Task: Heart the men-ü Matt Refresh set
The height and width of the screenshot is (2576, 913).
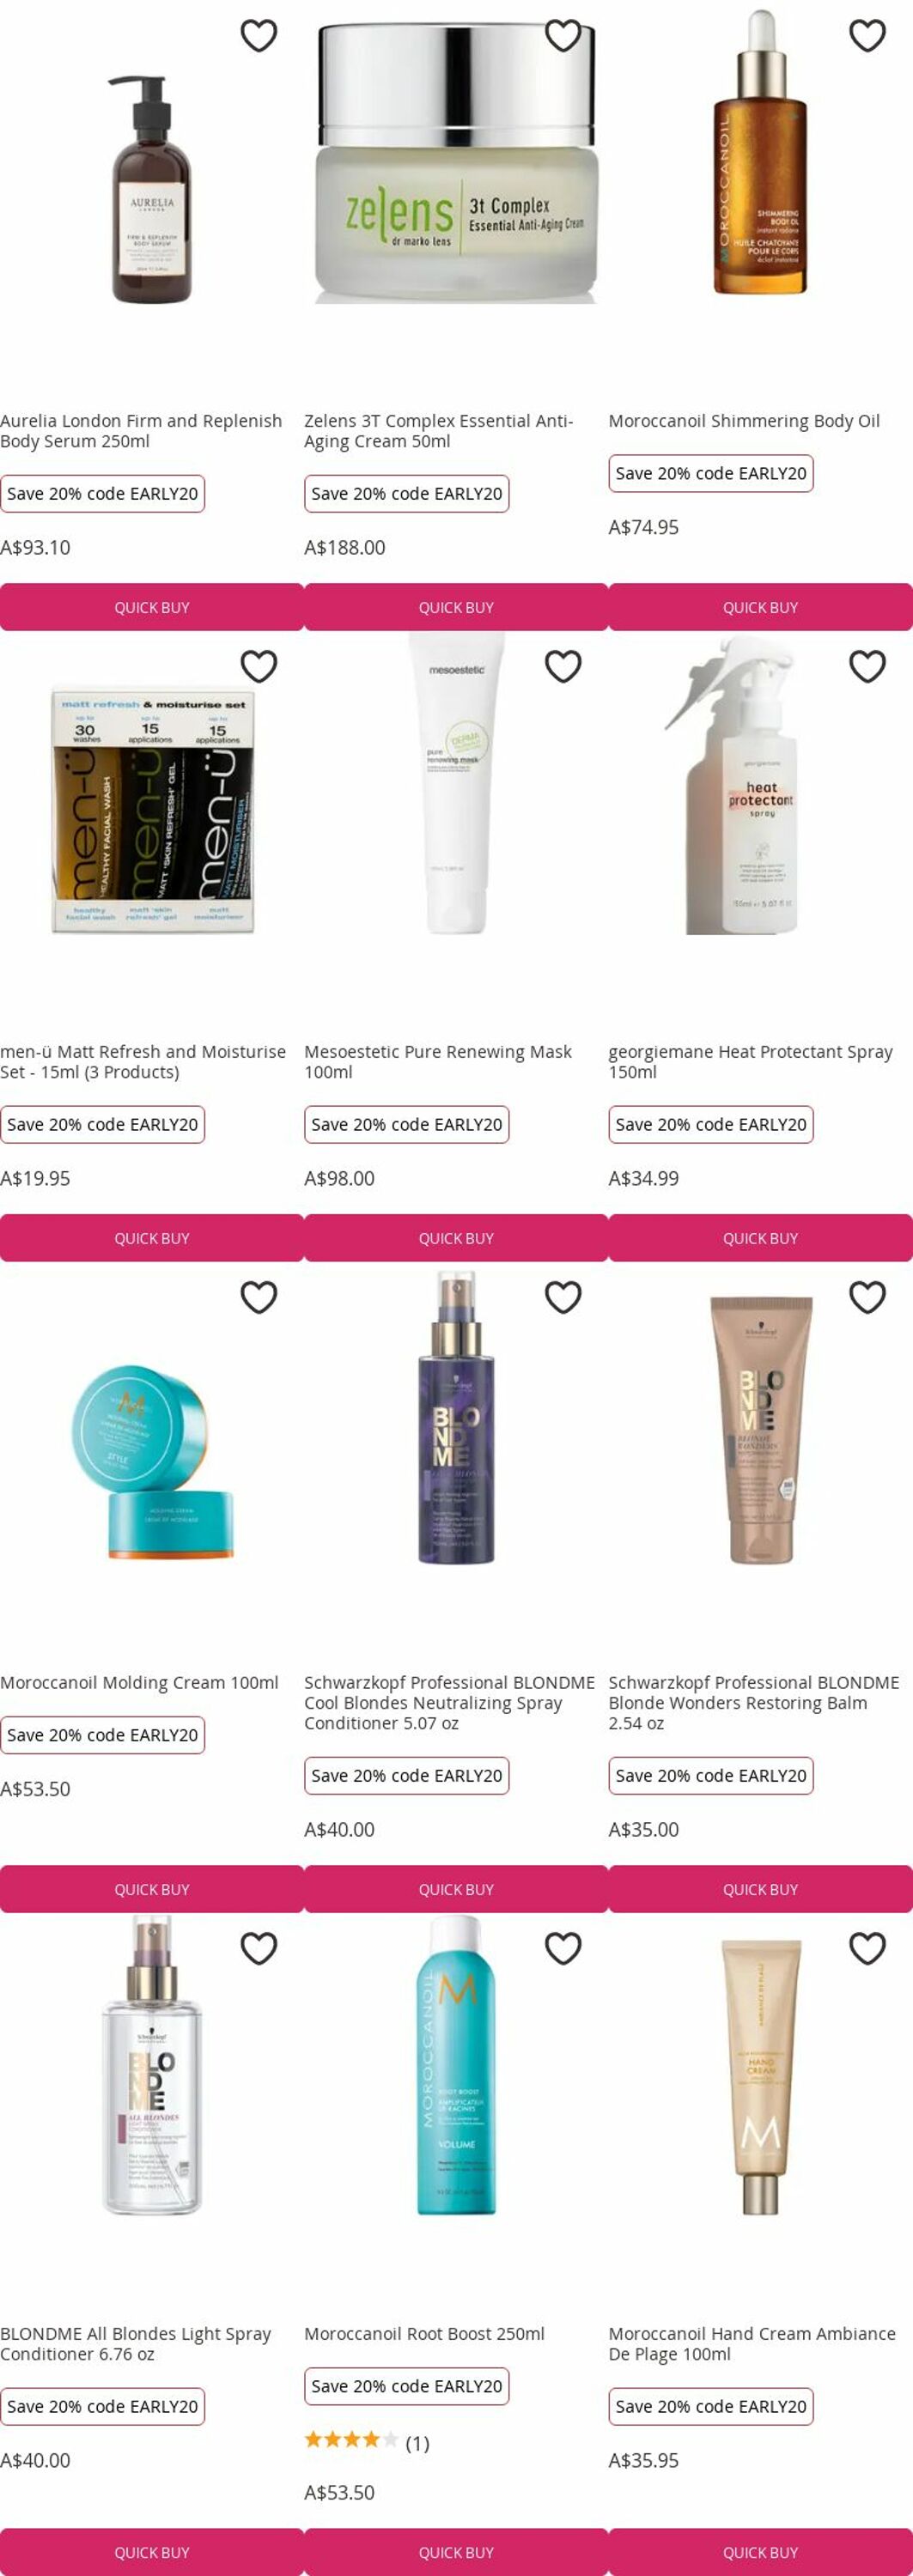Action: (259, 666)
